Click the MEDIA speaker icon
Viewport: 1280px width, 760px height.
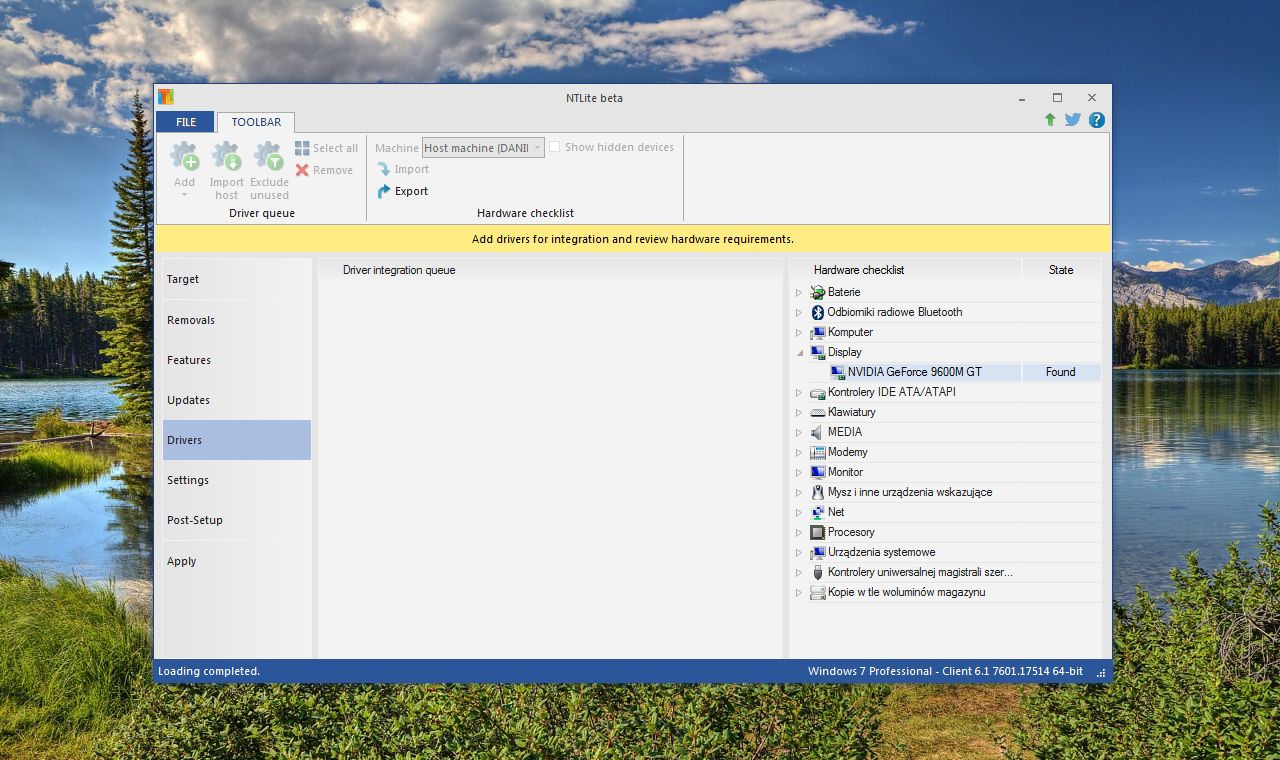[818, 432]
